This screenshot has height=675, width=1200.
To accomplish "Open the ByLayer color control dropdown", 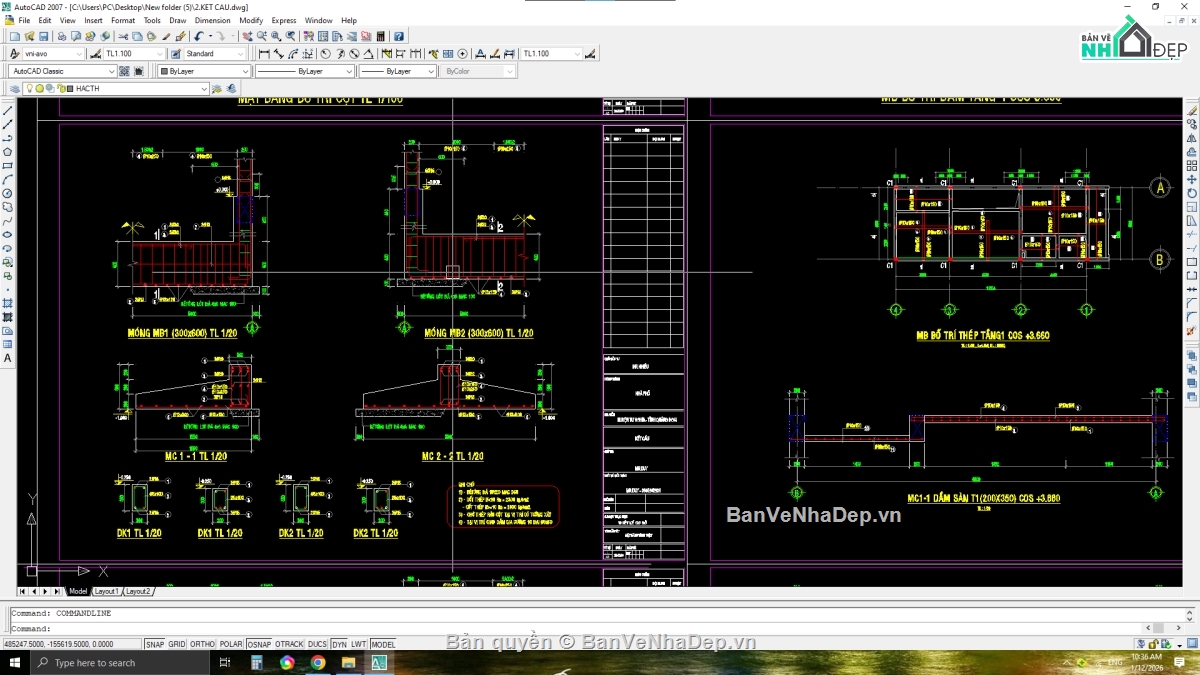I will [x=204, y=71].
